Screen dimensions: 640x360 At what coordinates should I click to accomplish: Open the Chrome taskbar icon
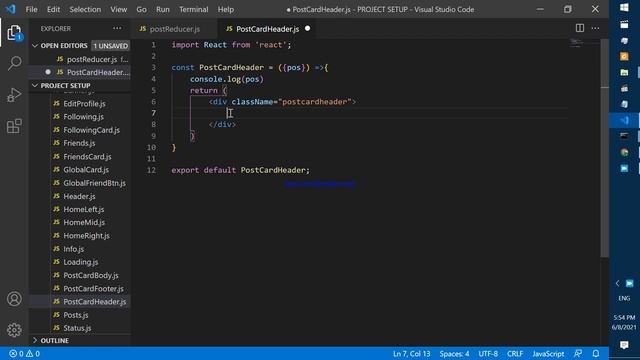tap(624, 152)
